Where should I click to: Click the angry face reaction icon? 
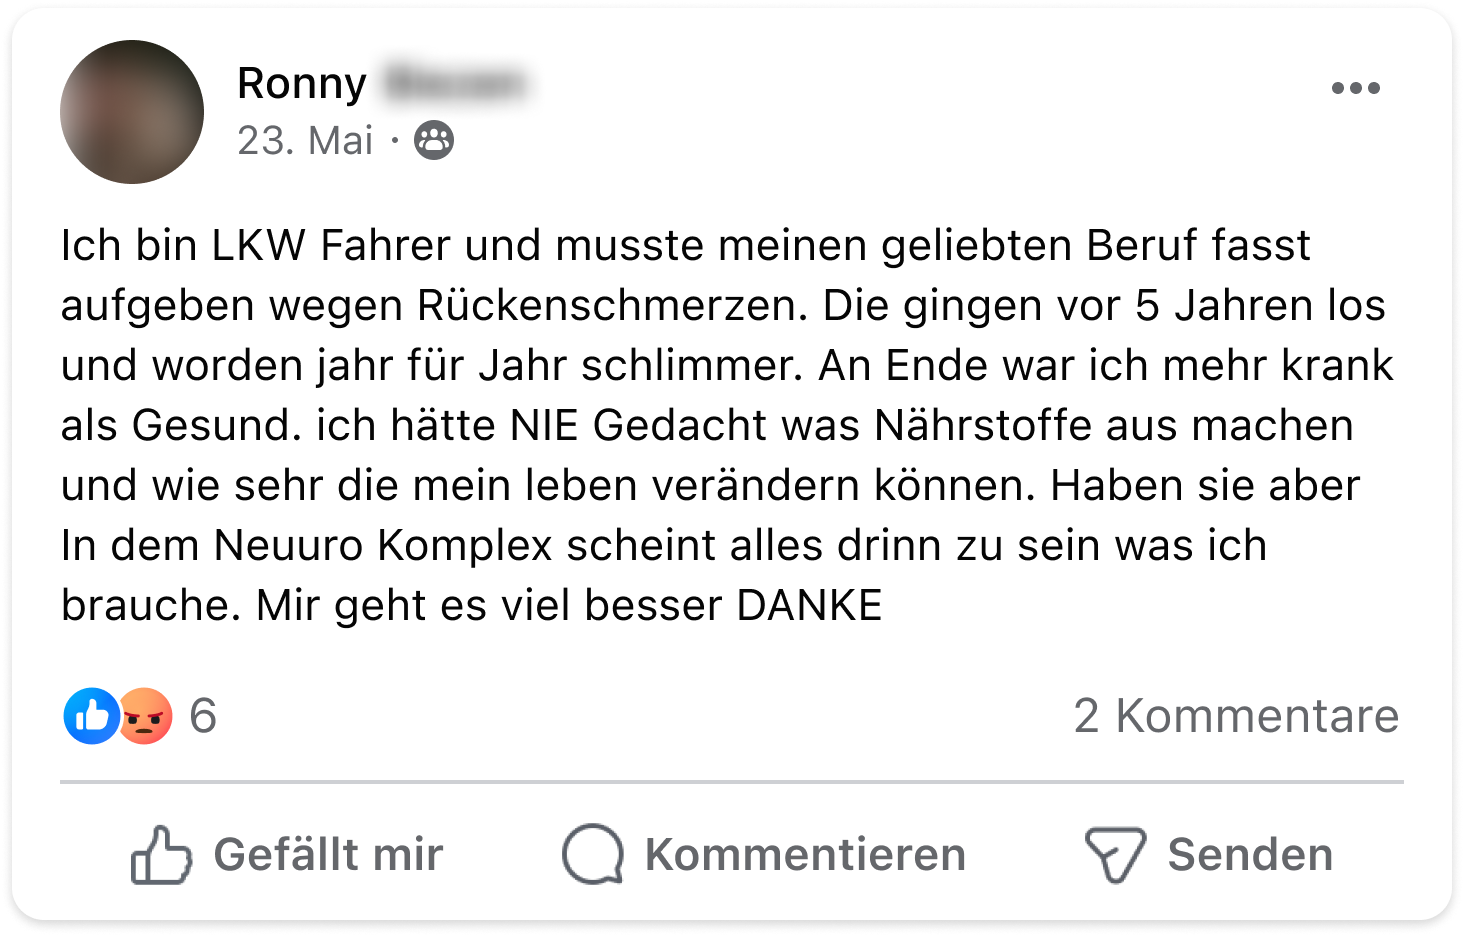pos(146,716)
